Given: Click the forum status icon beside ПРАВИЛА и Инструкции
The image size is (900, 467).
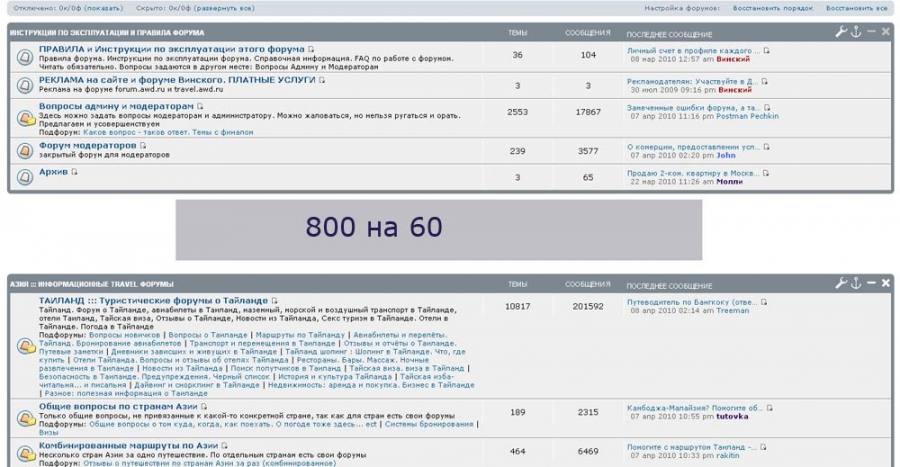Looking at the screenshot, I should 25,57.
